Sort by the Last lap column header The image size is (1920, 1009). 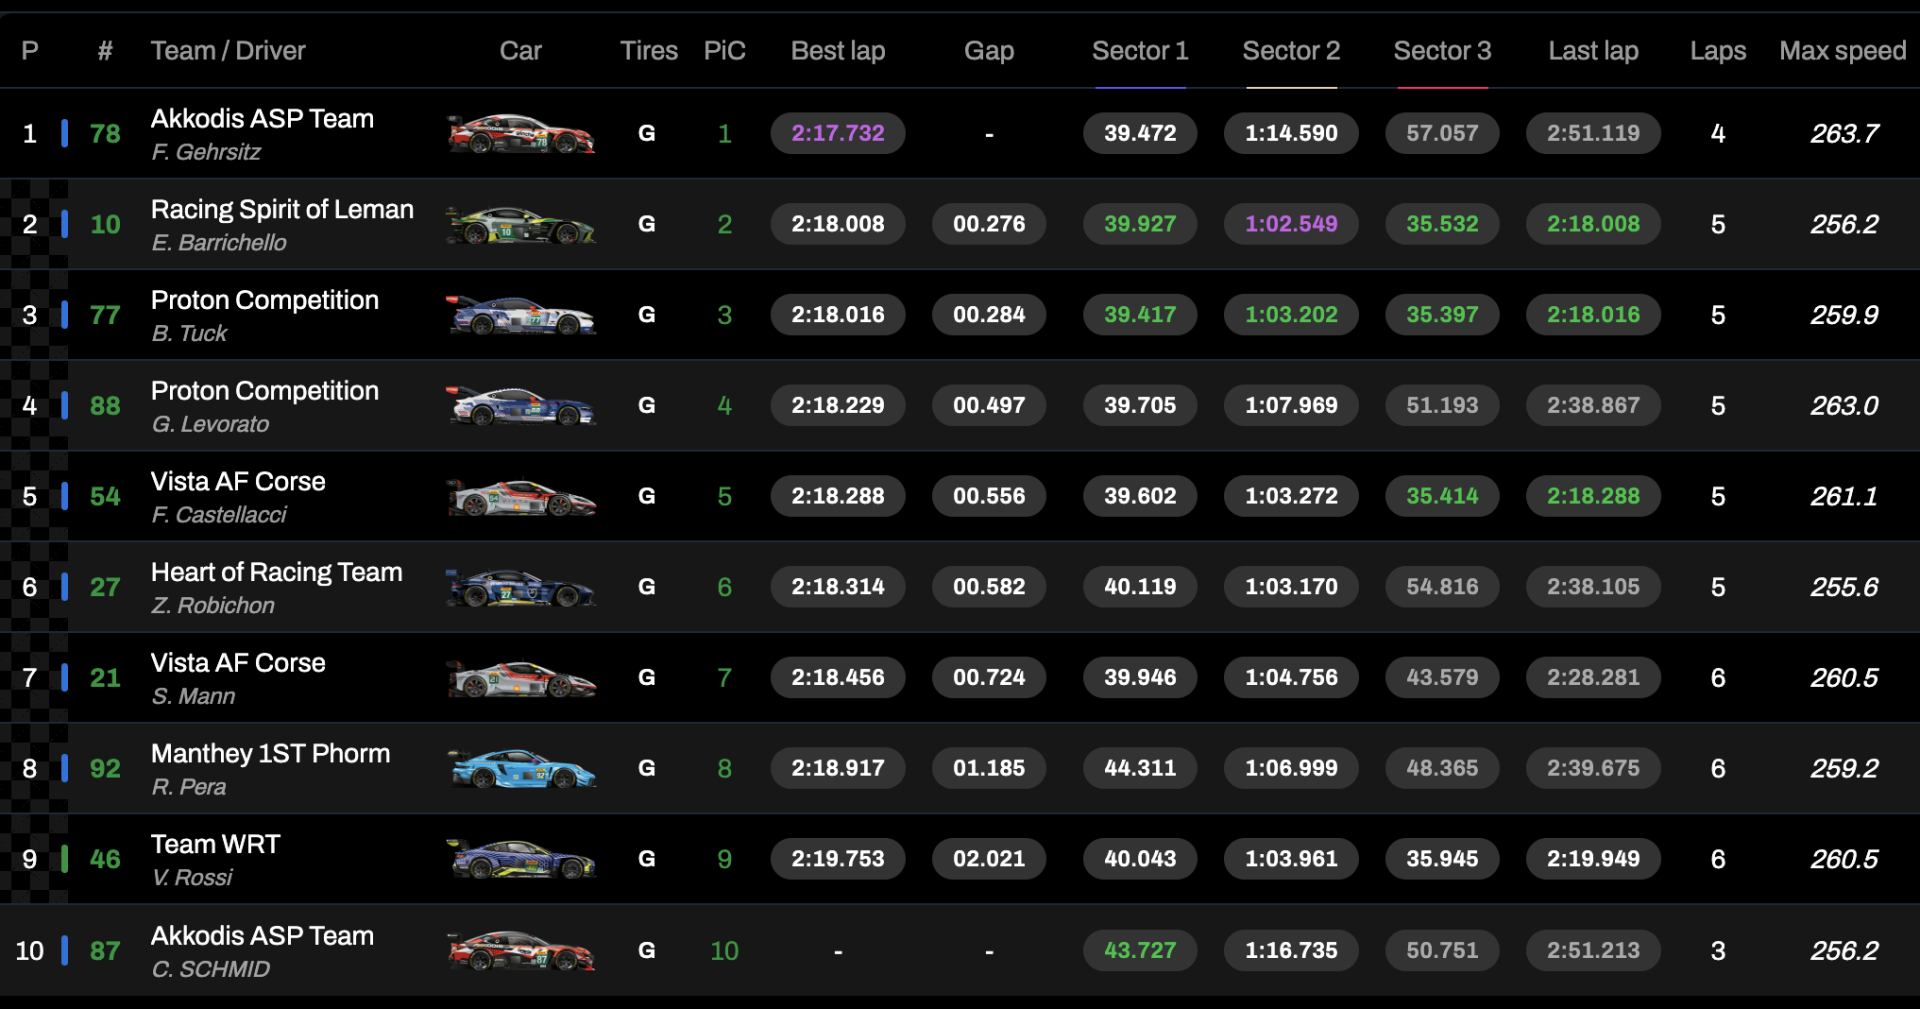(x=1593, y=51)
